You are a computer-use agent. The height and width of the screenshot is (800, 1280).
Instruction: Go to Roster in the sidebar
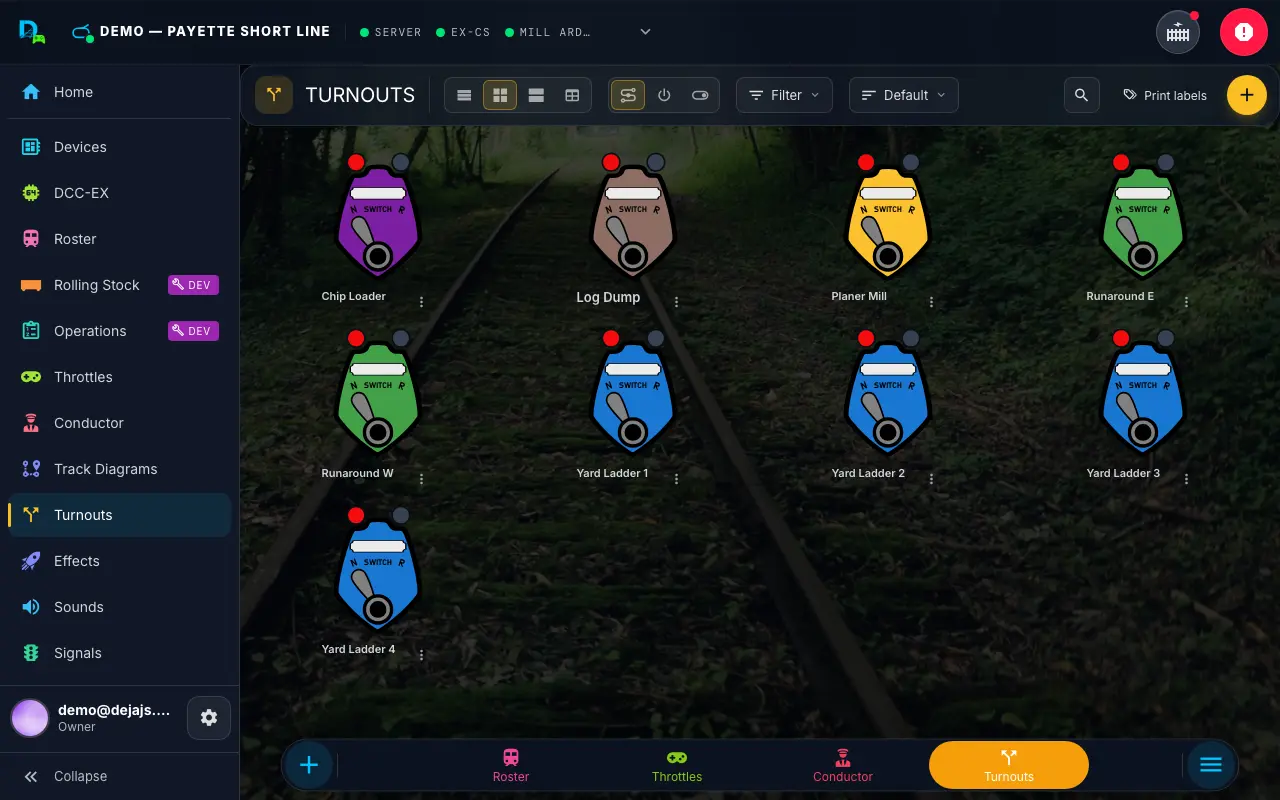[120, 239]
